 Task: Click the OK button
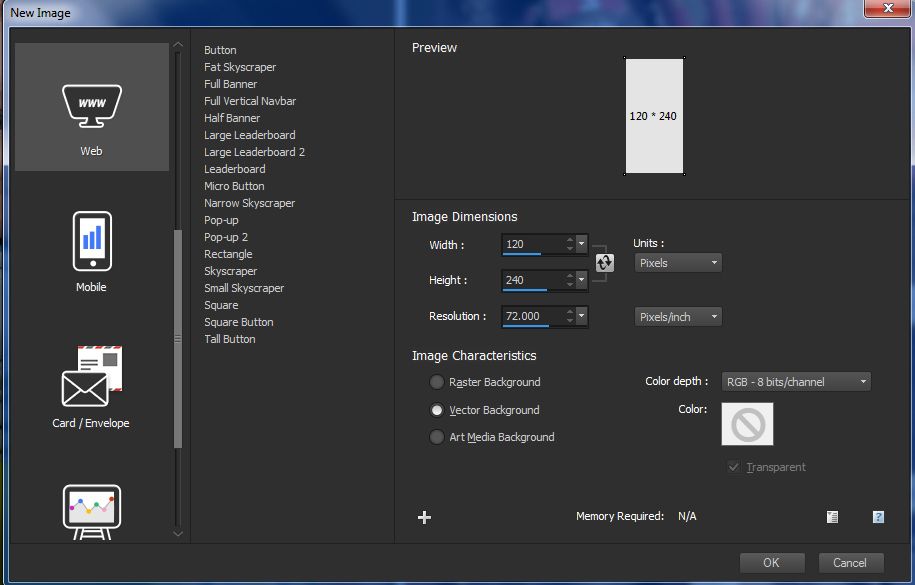click(x=771, y=562)
